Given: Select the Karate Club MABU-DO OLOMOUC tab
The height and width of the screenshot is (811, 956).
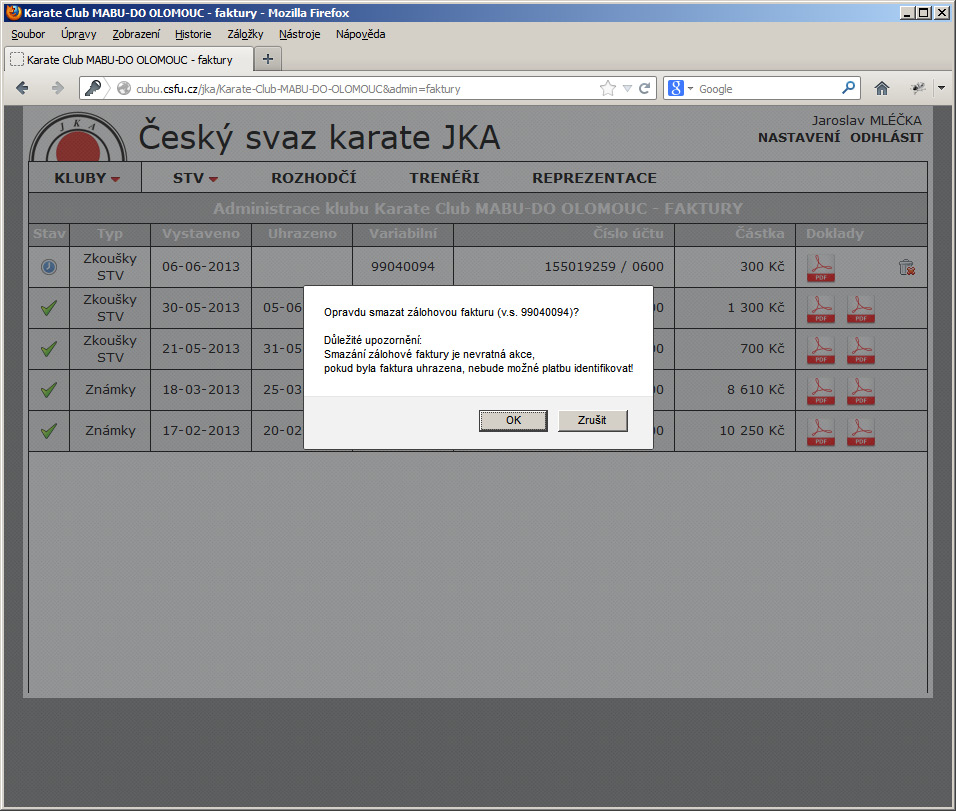Looking at the screenshot, I should coord(129,60).
